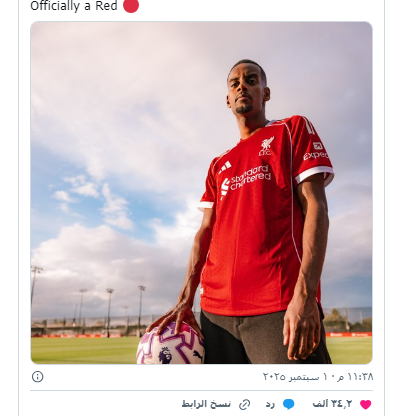This screenshot has height=416, width=413.
Task: Click the Premier League lion on the ball
Action: 164,355
